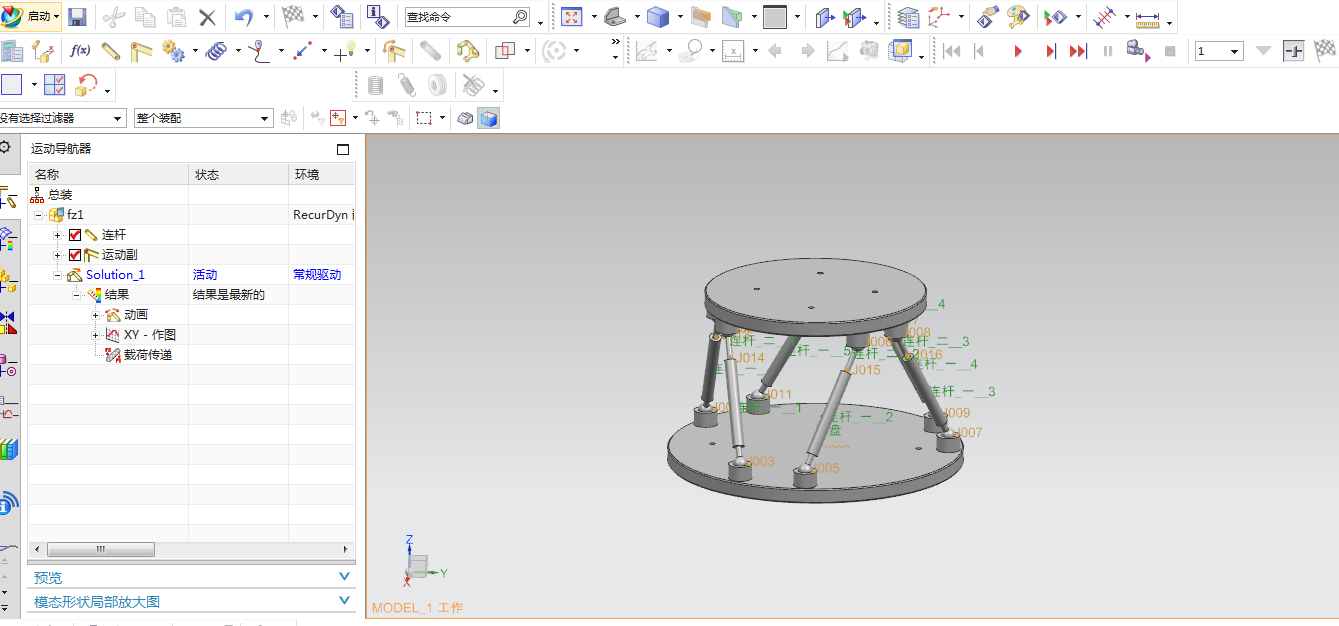Select the 载荷传递 tree item

tap(147, 355)
